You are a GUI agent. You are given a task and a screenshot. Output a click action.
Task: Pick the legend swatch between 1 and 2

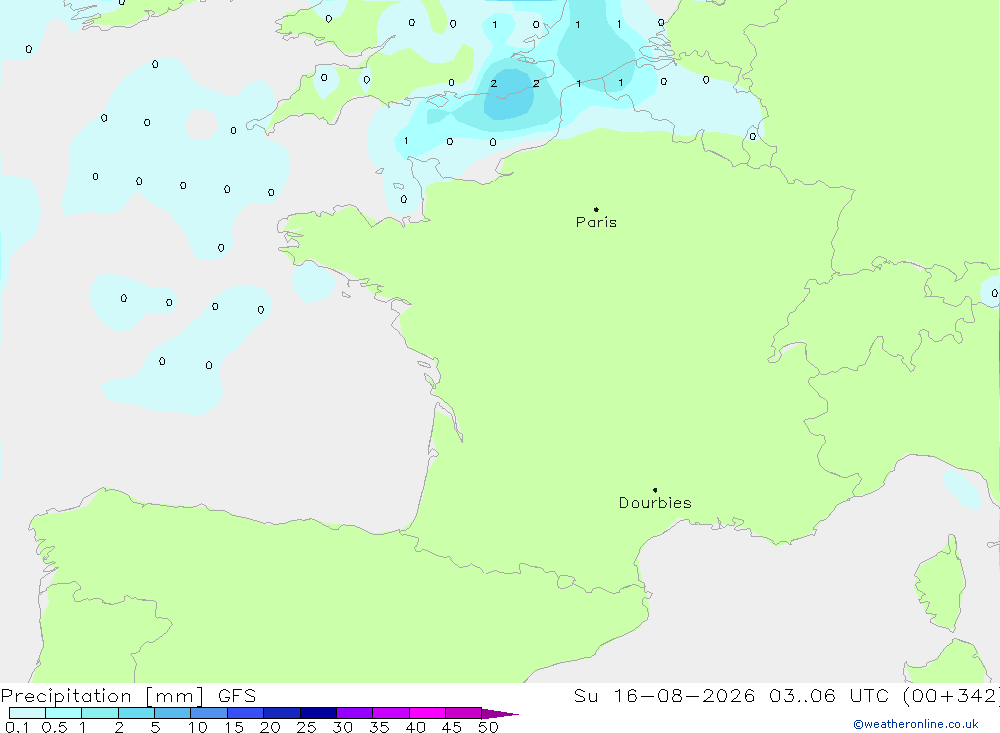pos(100,713)
